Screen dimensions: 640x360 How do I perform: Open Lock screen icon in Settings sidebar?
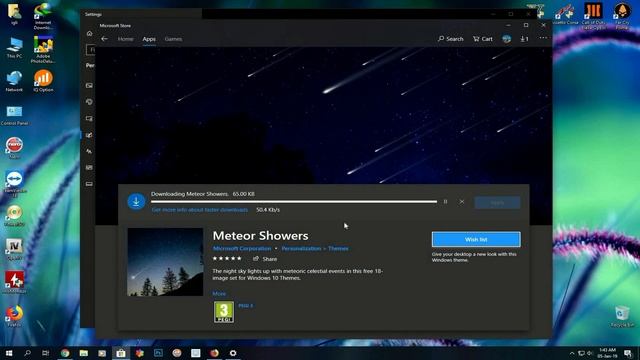pos(89,118)
